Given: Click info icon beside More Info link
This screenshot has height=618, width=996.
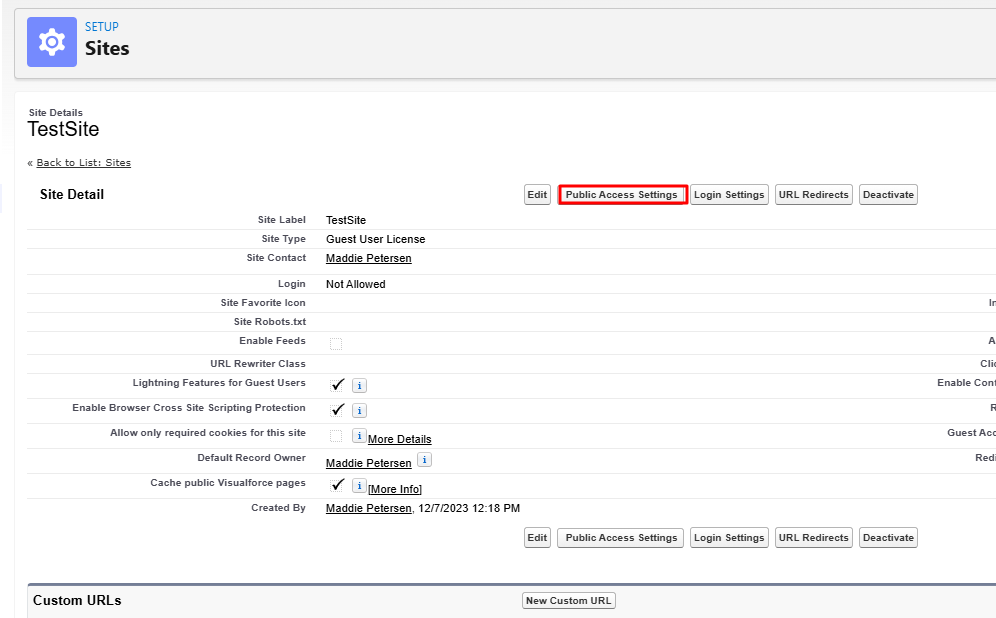Looking at the screenshot, I should (x=359, y=486).
